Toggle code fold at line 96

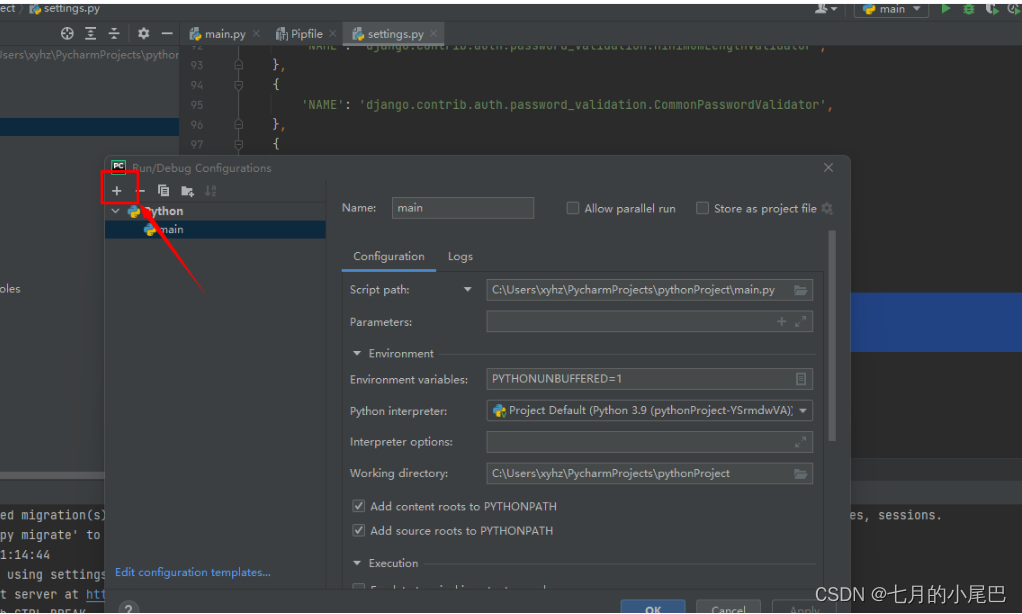click(239, 124)
